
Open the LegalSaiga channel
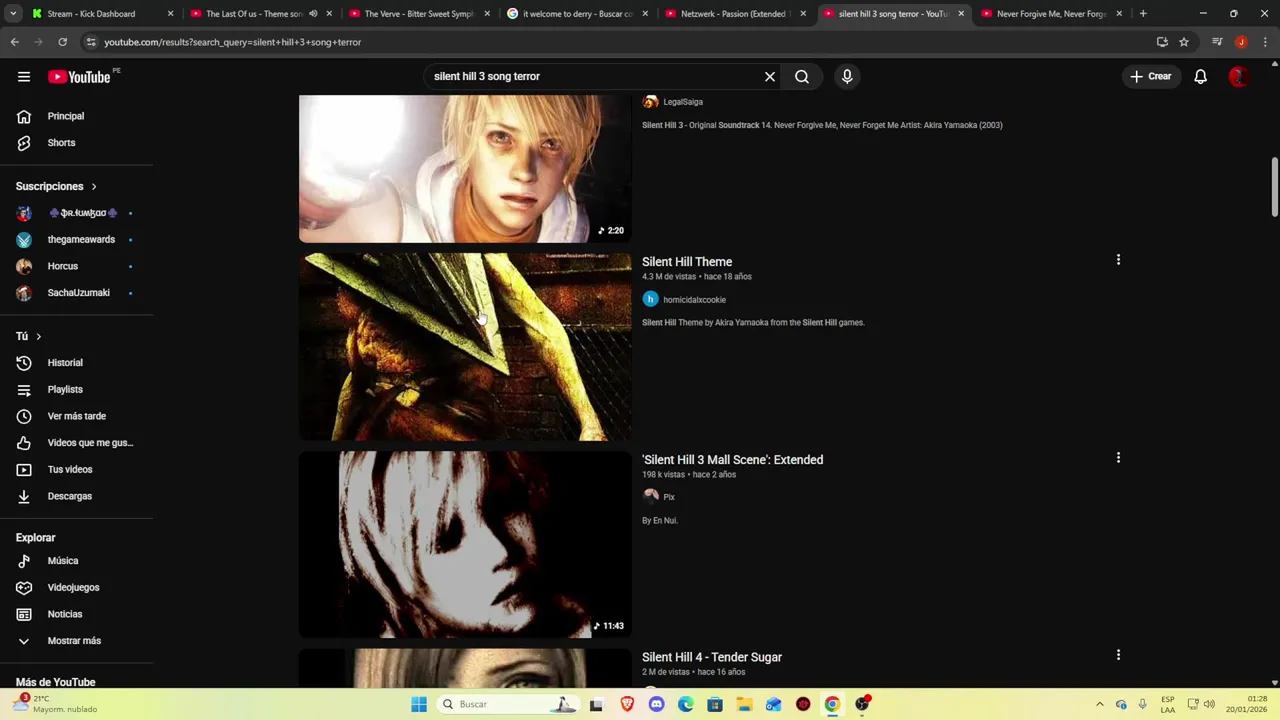point(683,102)
